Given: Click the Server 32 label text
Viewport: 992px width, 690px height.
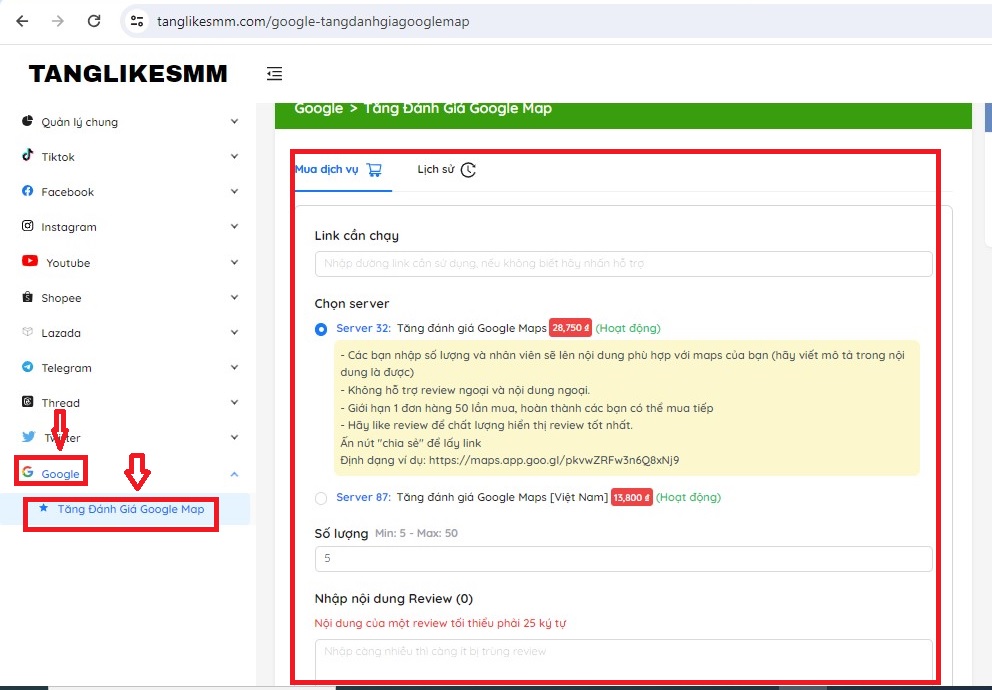Looking at the screenshot, I should [364, 328].
